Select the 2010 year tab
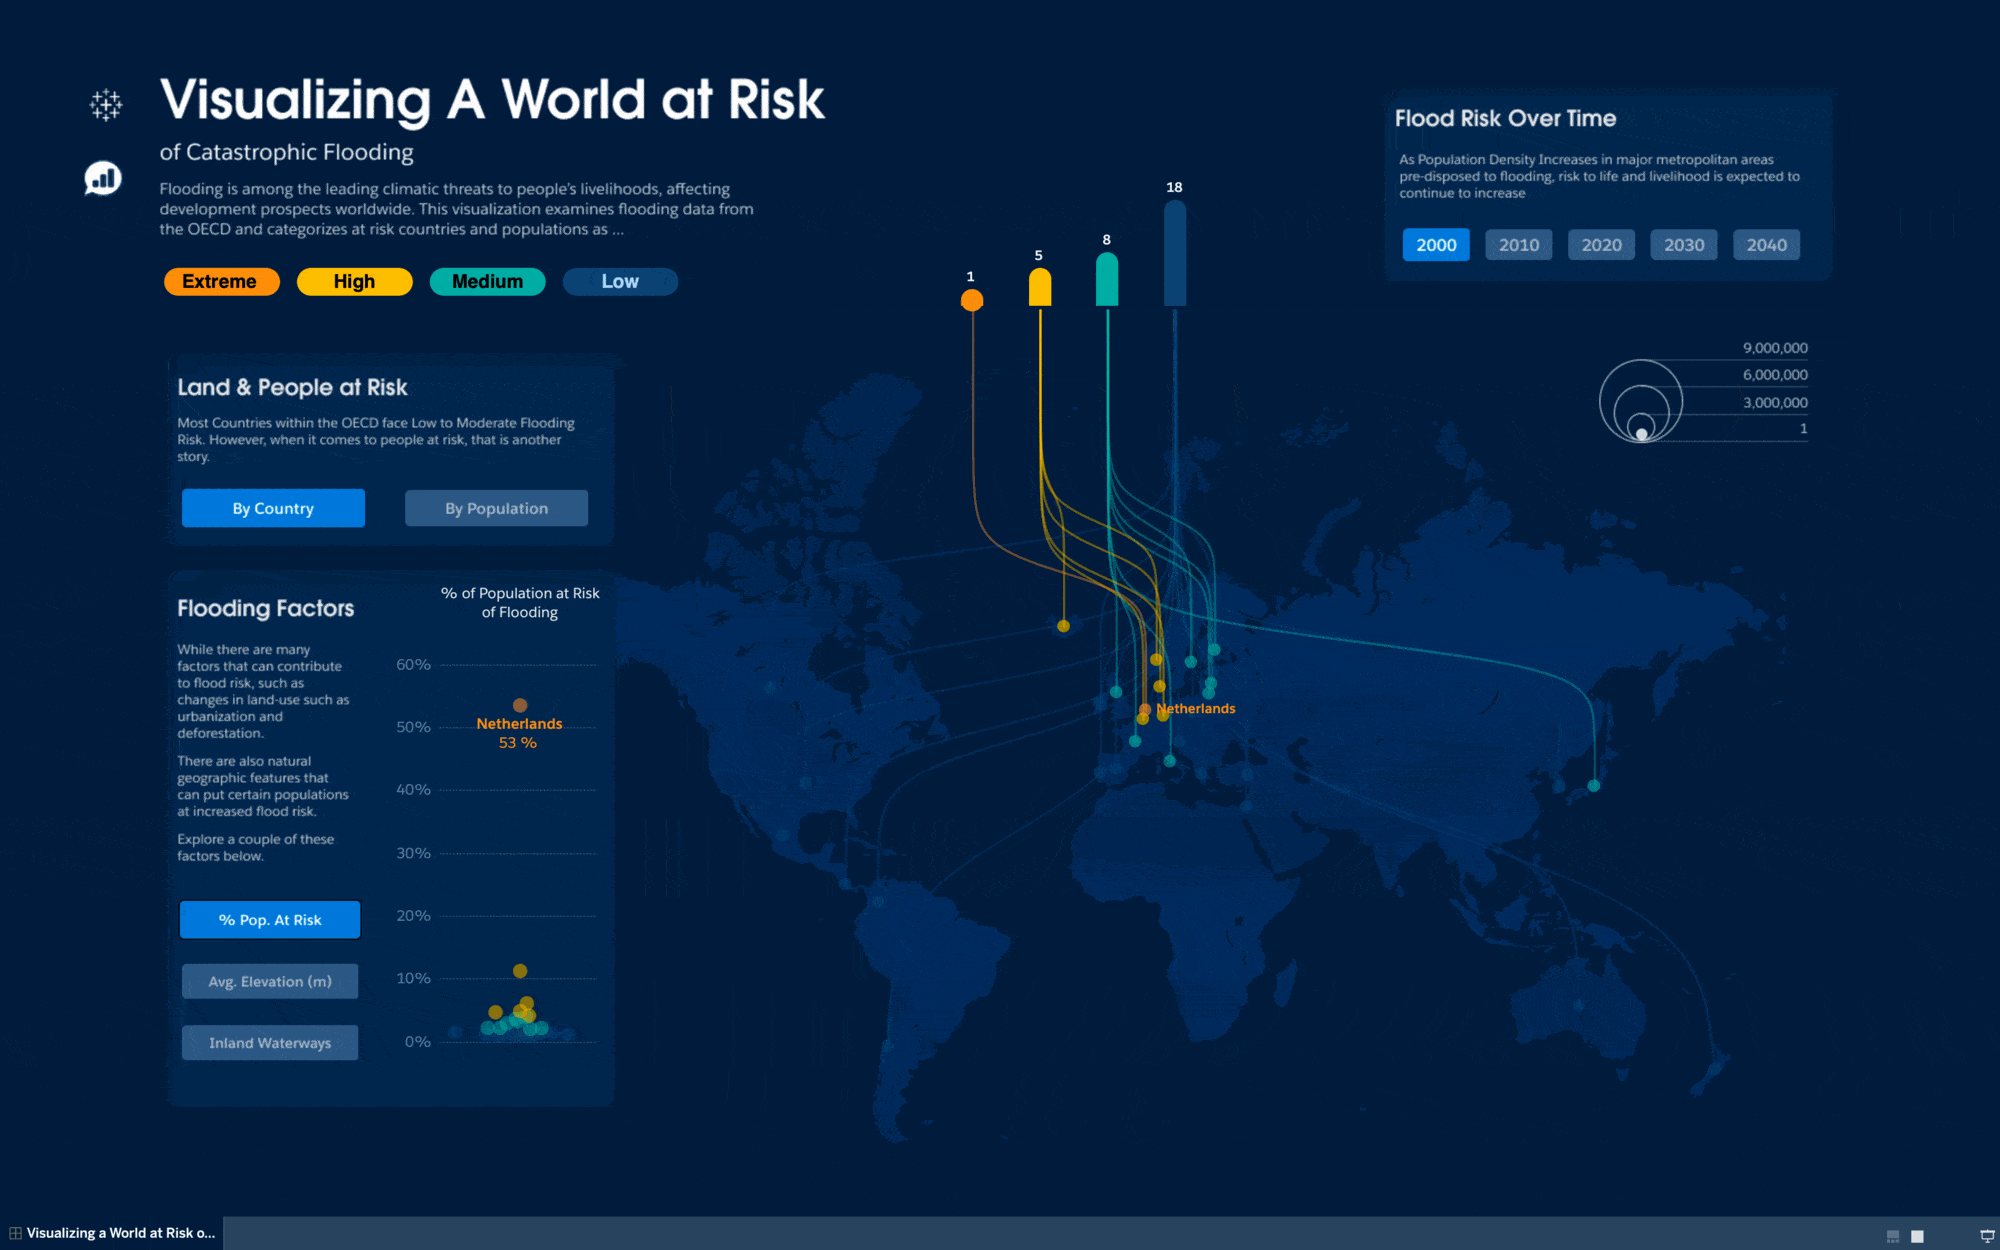The height and width of the screenshot is (1250, 2000). coord(1516,243)
